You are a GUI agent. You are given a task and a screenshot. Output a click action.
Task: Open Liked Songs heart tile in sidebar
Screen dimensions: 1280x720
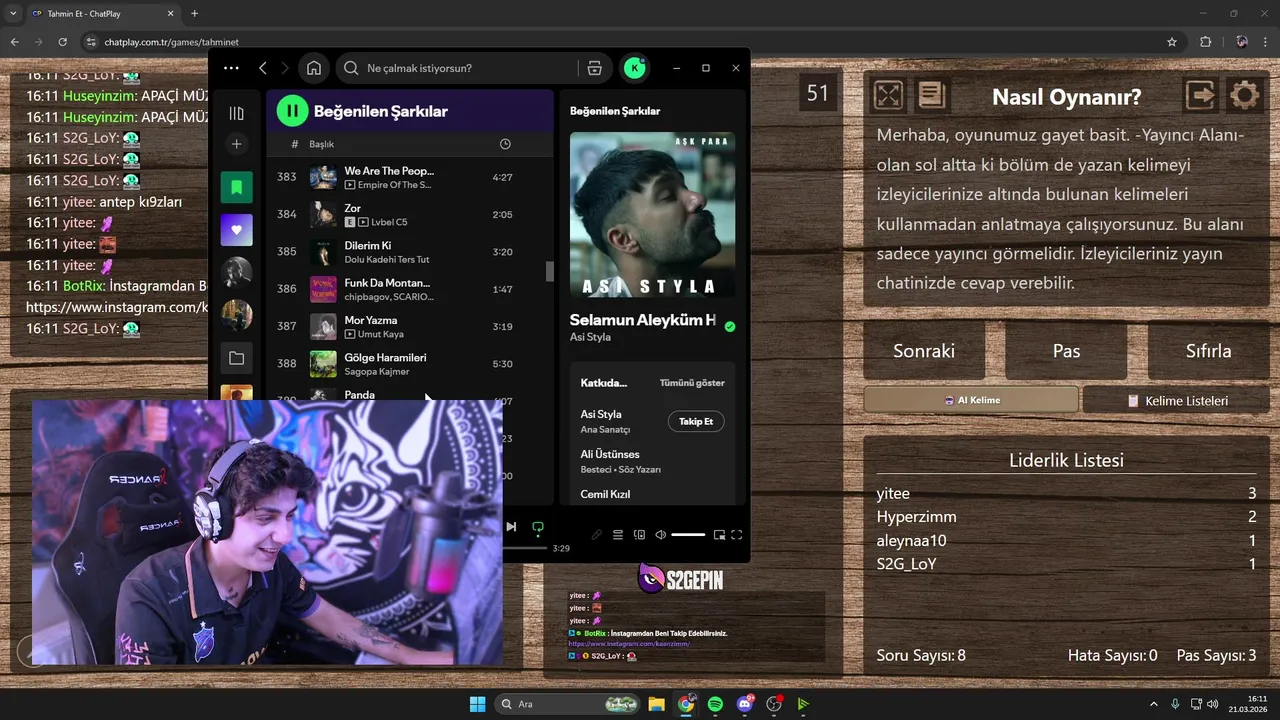(x=237, y=230)
